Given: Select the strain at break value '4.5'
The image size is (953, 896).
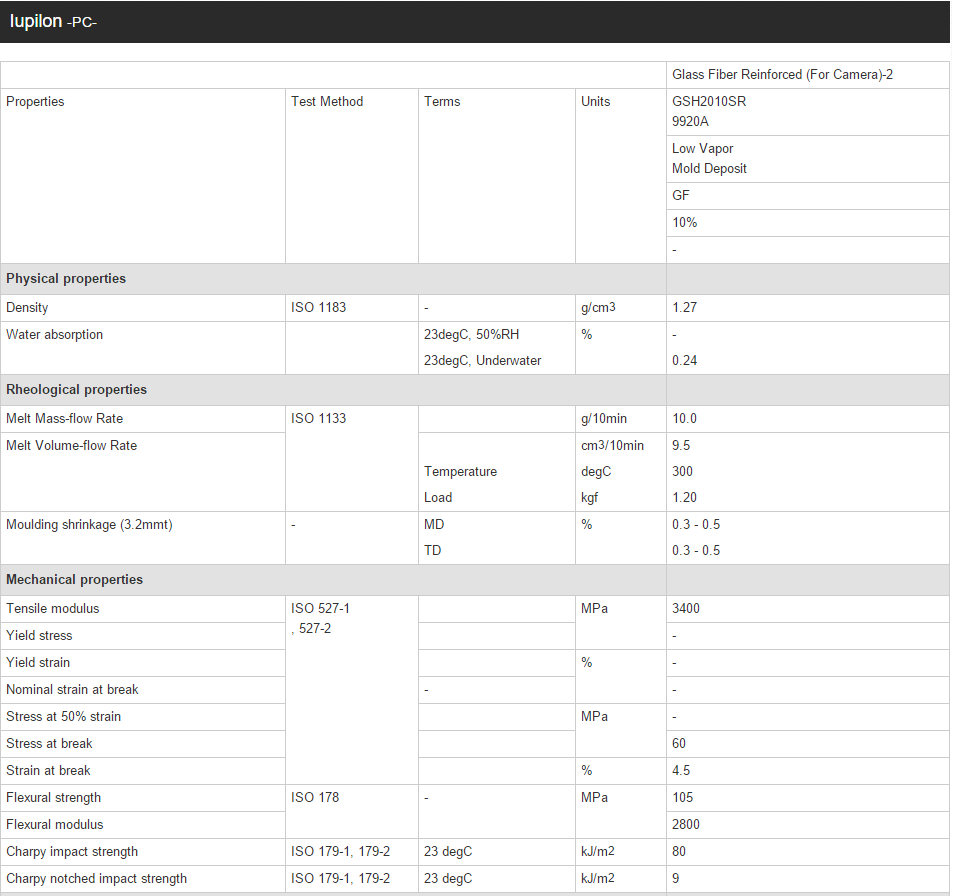Looking at the screenshot, I should click(x=681, y=771).
